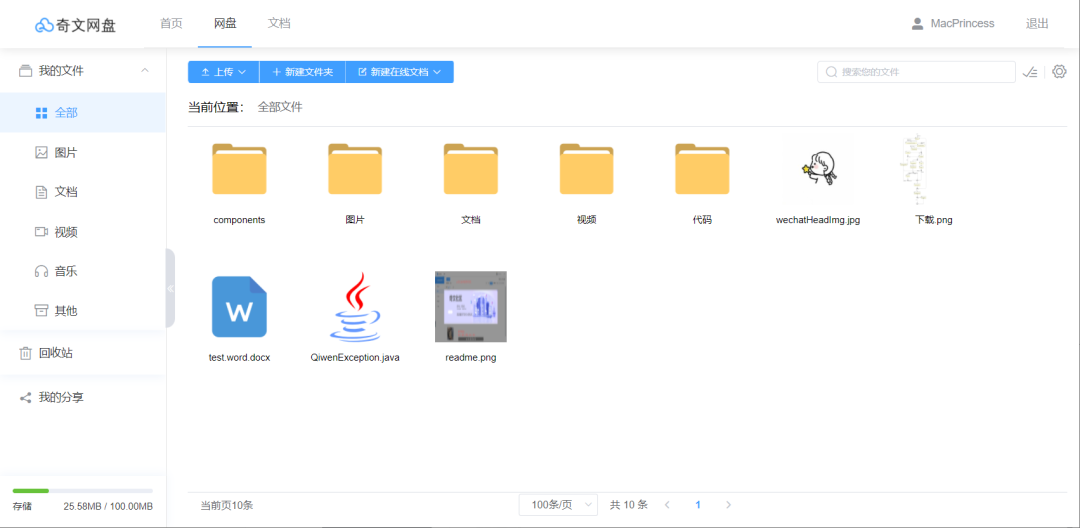Viewport: 1080px width, 528px height.
Task: Open the 视频 folder icon
Action: (586, 169)
